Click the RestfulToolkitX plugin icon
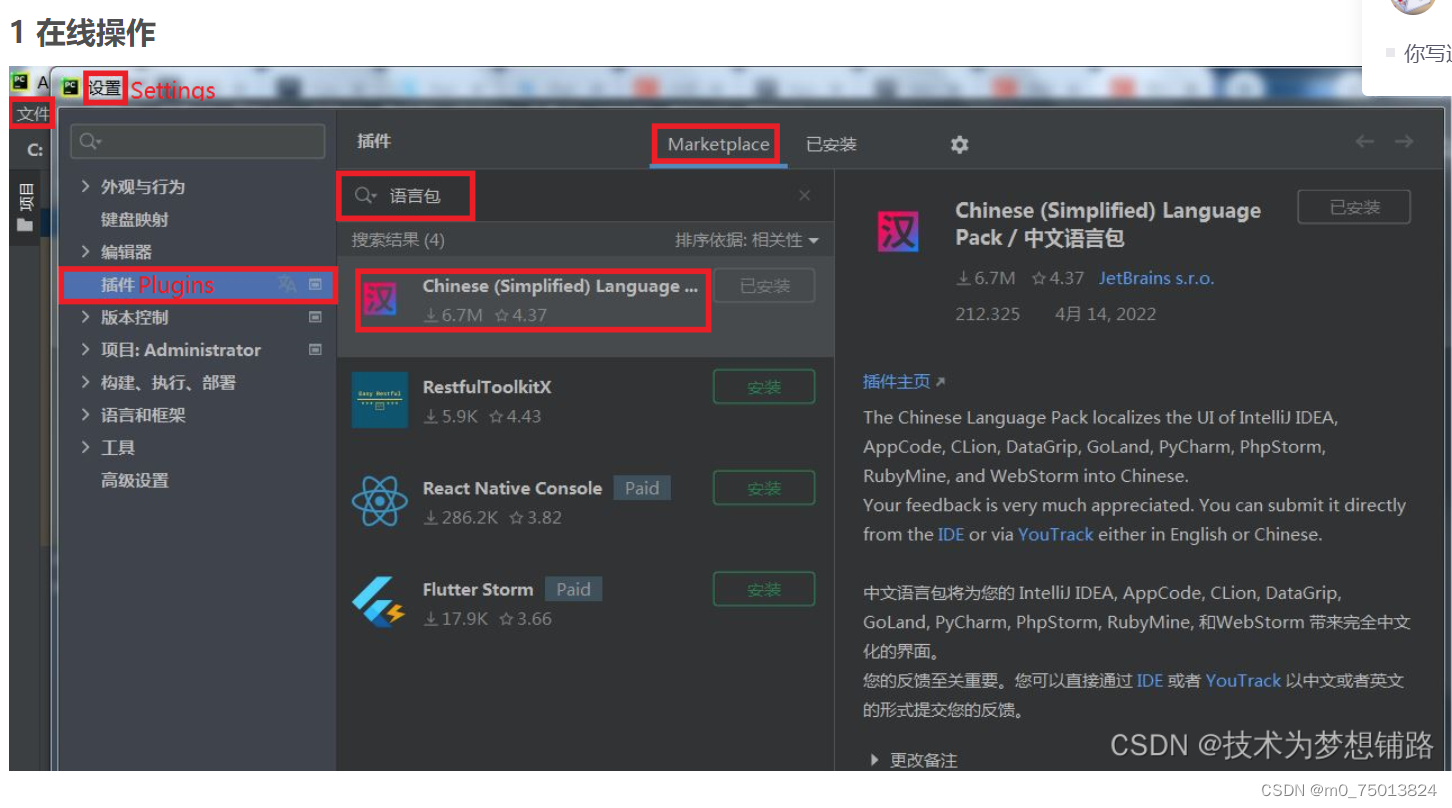The width and height of the screenshot is (1452, 808). tap(380, 399)
